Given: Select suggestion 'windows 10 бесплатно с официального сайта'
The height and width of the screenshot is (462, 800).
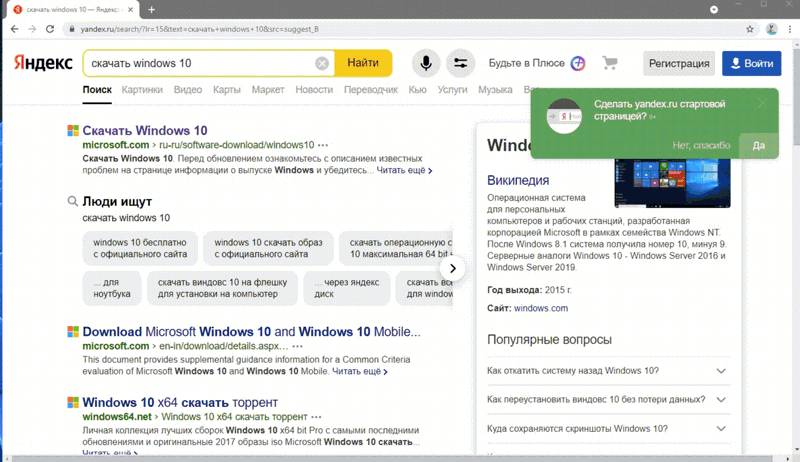Looking at the screenshot, I should (x=140, y=248).
